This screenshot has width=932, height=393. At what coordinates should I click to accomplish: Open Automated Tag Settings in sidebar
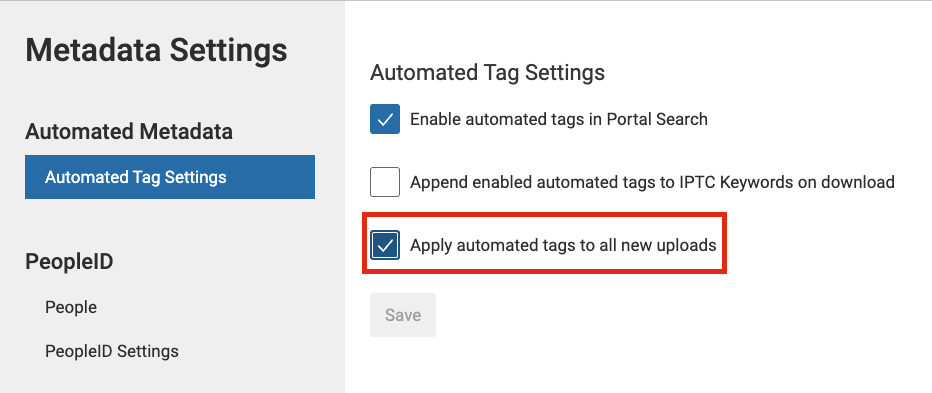tap(170, 177)
